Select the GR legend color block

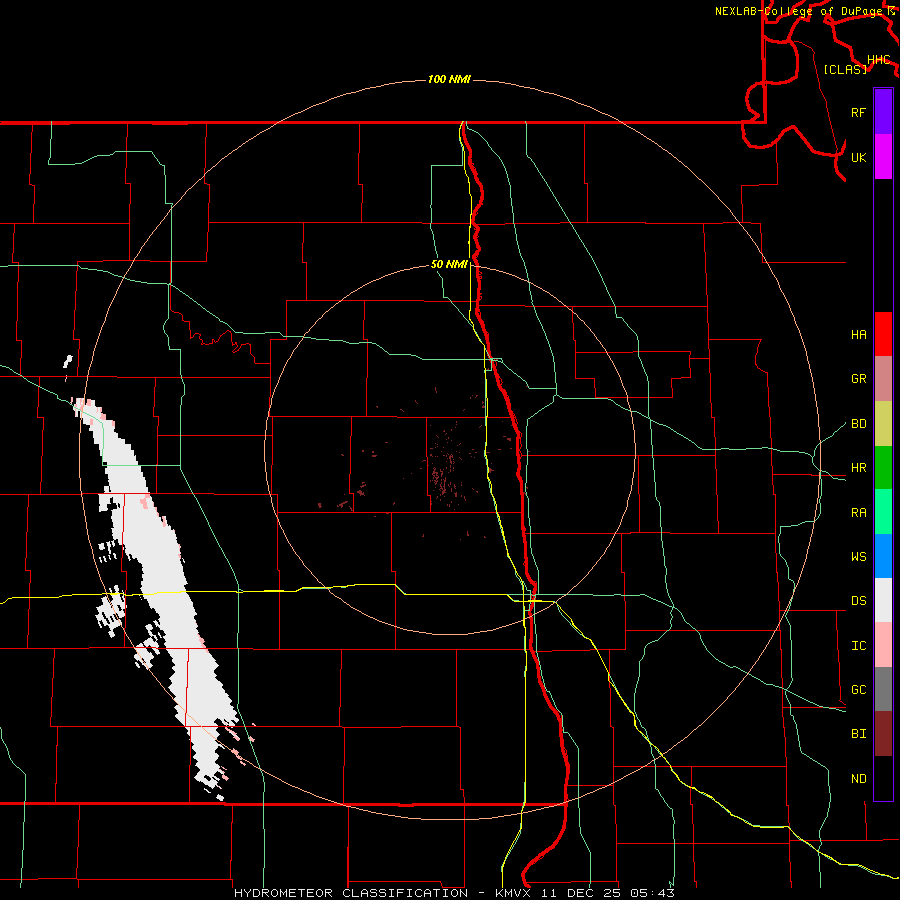883,378
